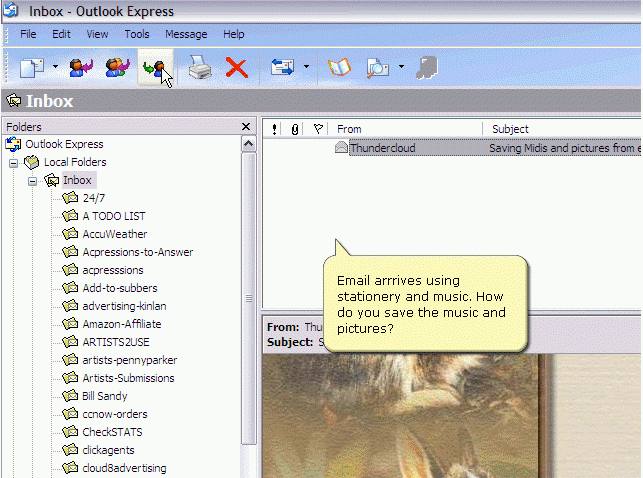643x478 pixels.
Task: Open the Acpressions-to-Answer folder
Action: (138, 253)
